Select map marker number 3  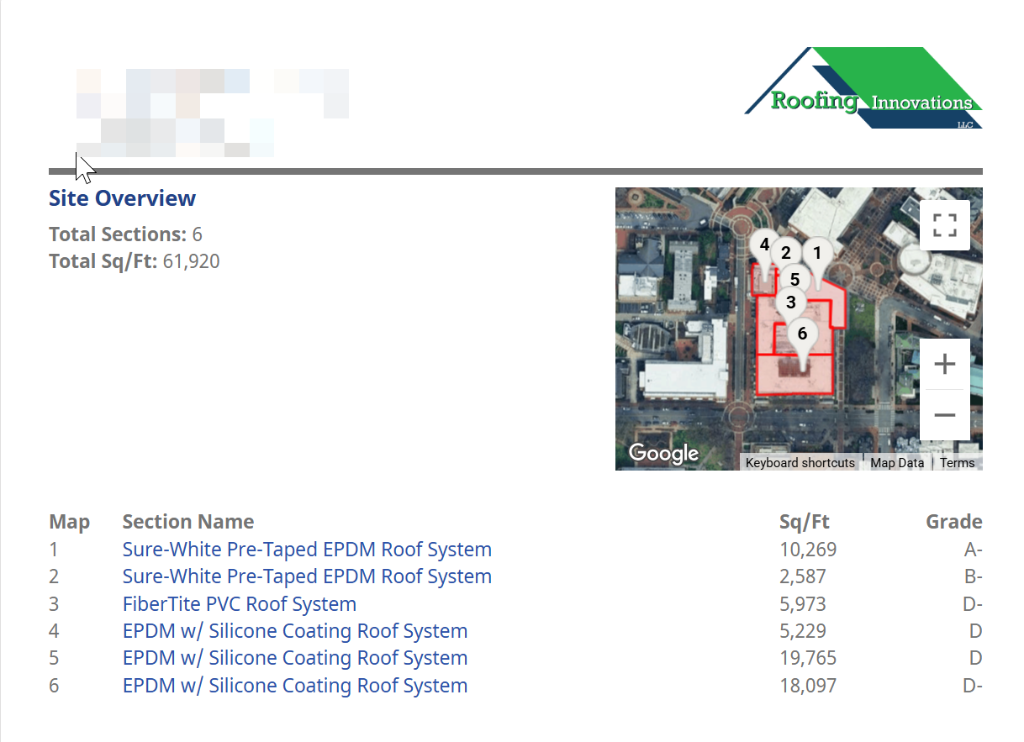click(791, 302)
